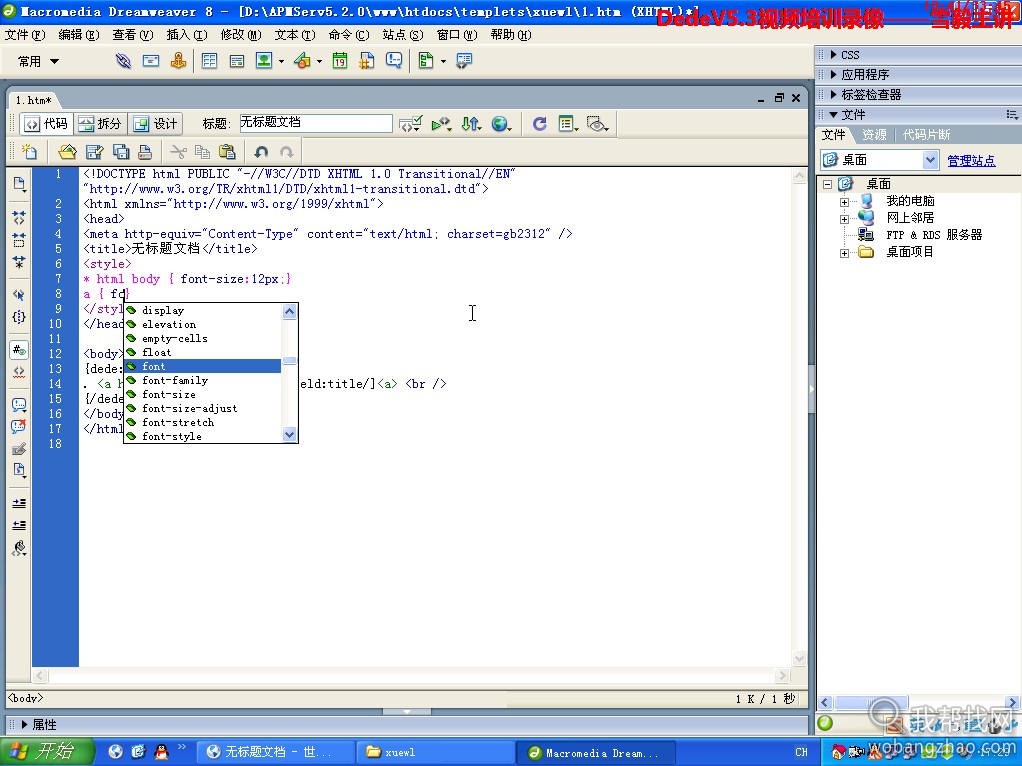Click the 管理站点 link
This screenshot has width=1022, height=766.
pyautogui.click(x=971, y=160)
